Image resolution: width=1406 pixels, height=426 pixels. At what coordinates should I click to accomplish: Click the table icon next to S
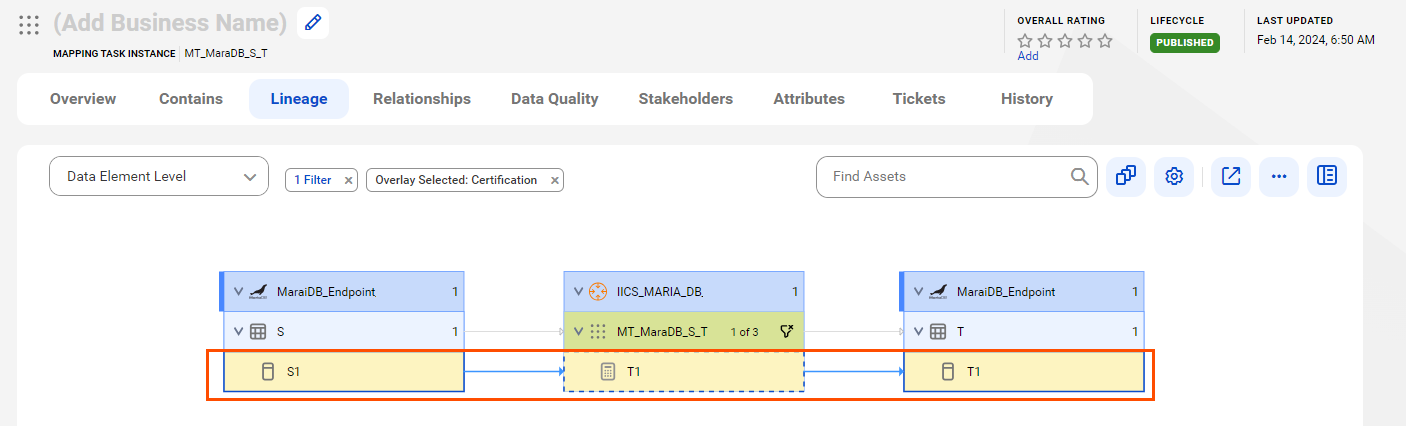[258, 331]
